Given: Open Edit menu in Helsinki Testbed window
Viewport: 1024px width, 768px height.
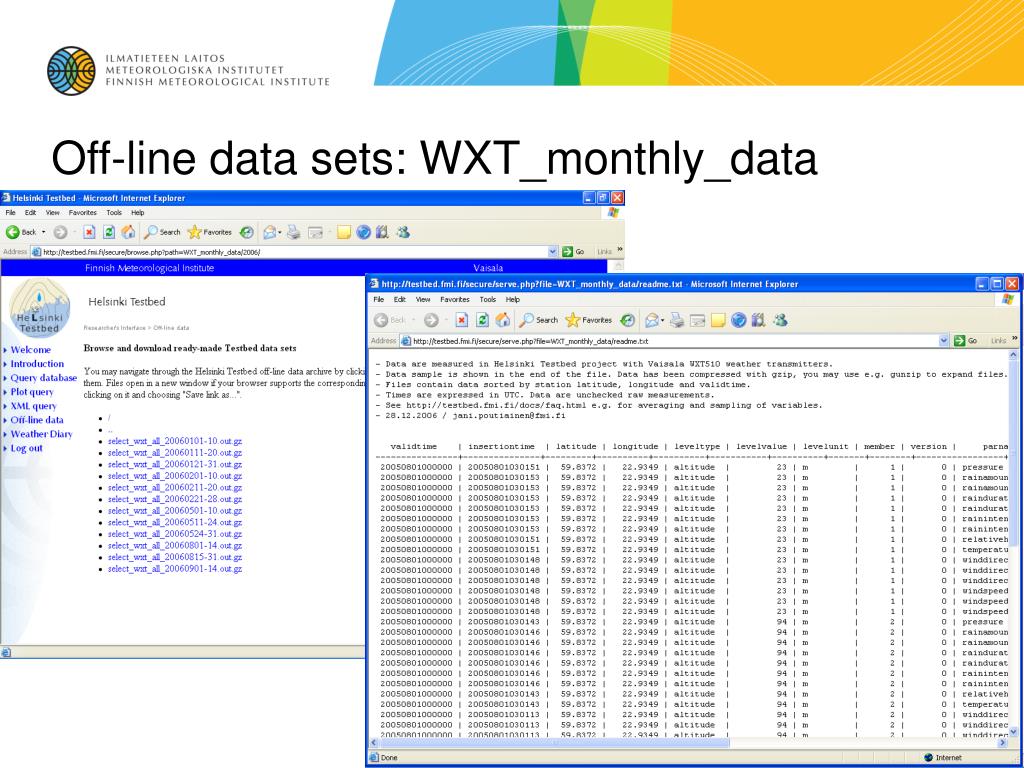Looking at the screenshot, I should [x=31, y=213].
